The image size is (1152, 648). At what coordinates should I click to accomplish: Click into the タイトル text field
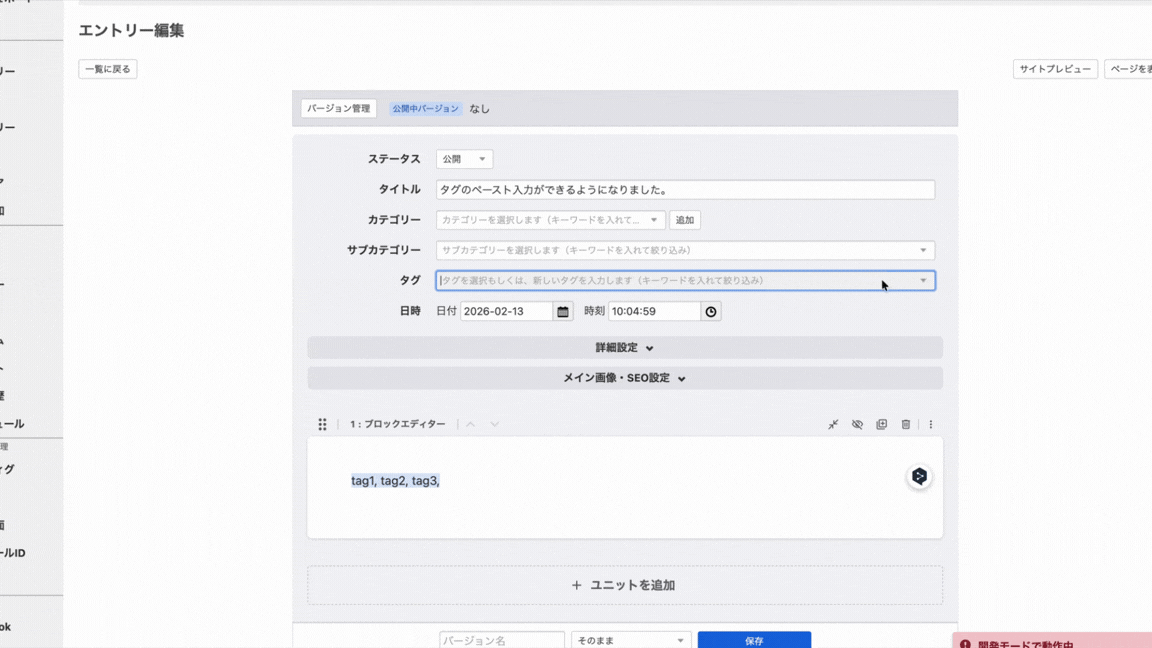(x=685, y=190)
